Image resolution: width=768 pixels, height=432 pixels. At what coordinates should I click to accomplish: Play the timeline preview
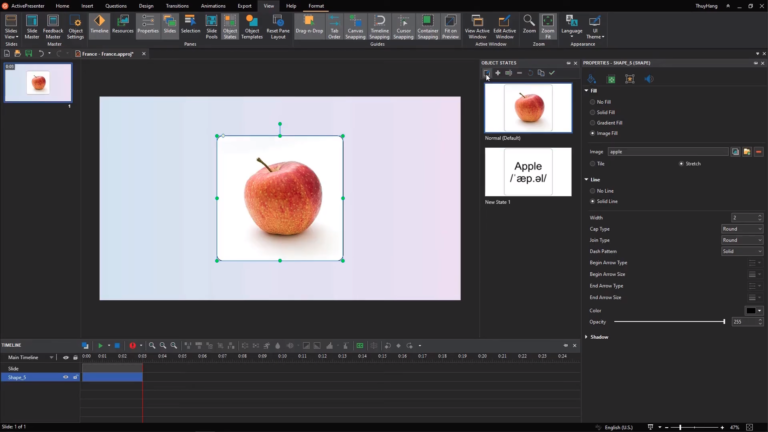pos(100,346)
